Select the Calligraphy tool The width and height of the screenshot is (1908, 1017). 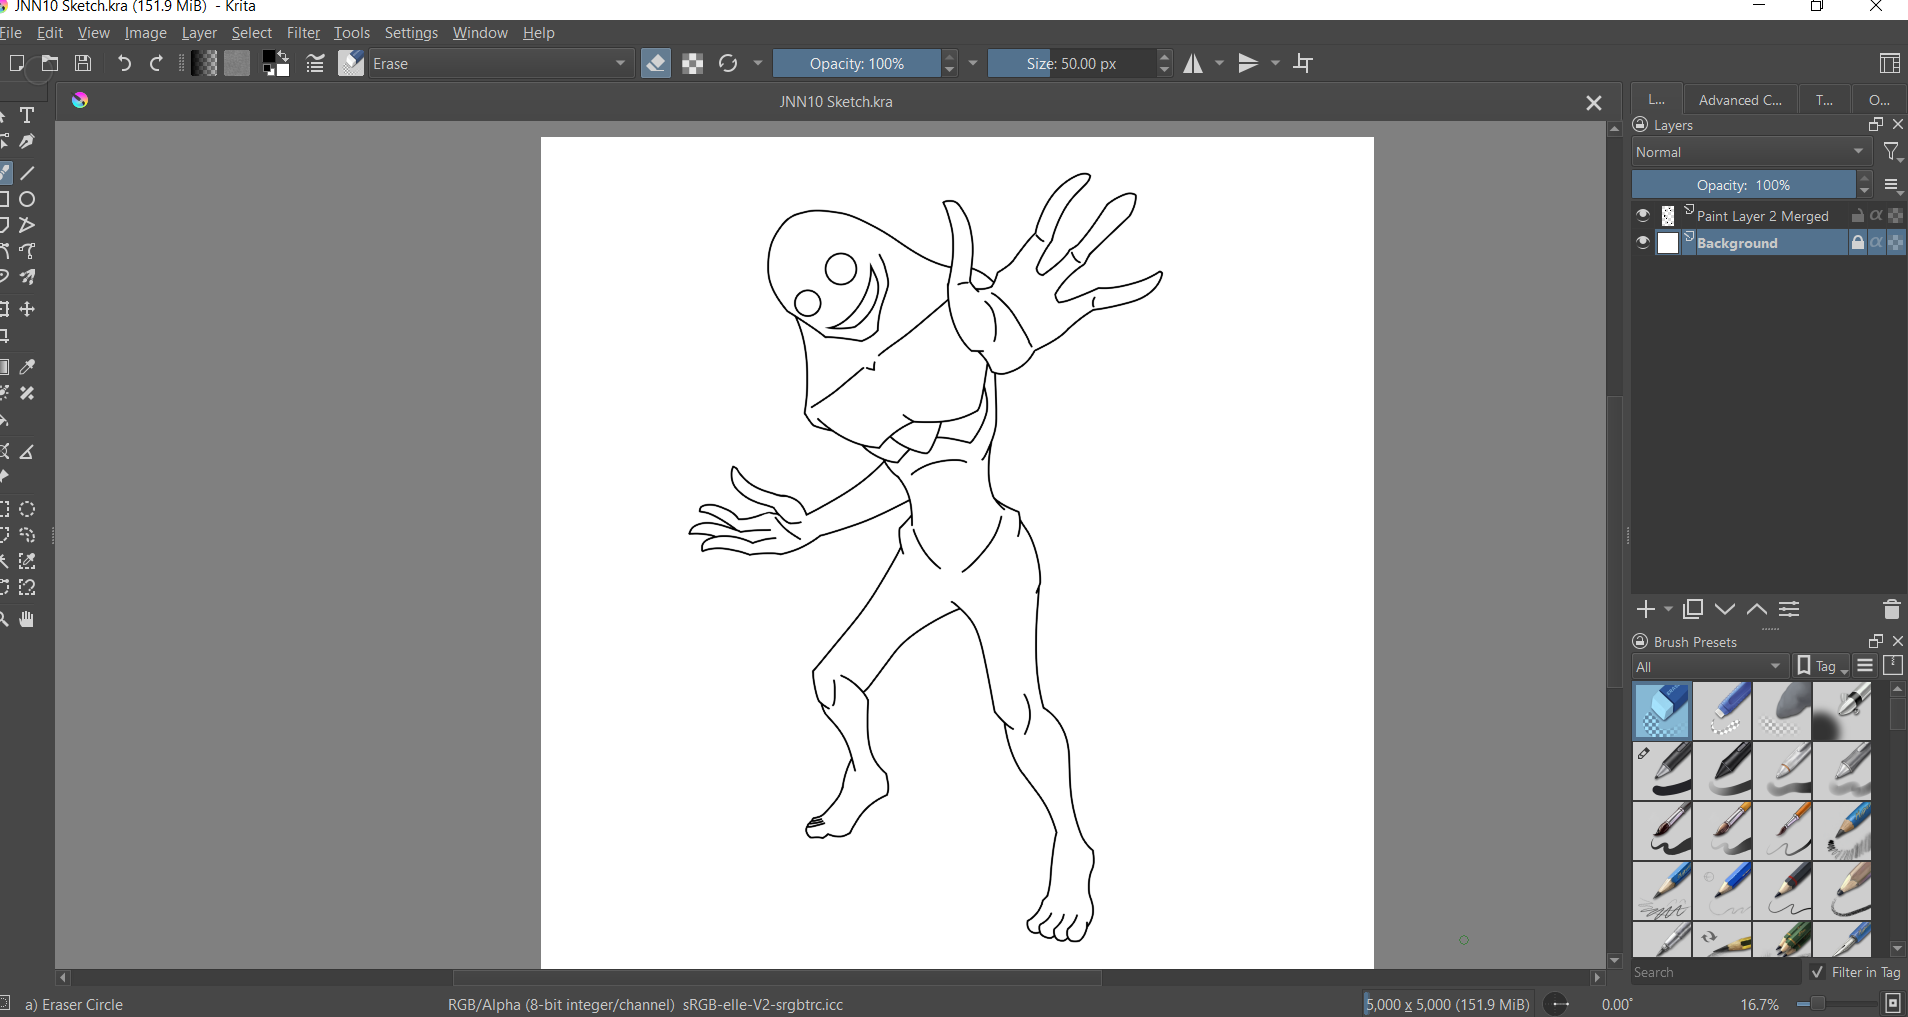28,142
